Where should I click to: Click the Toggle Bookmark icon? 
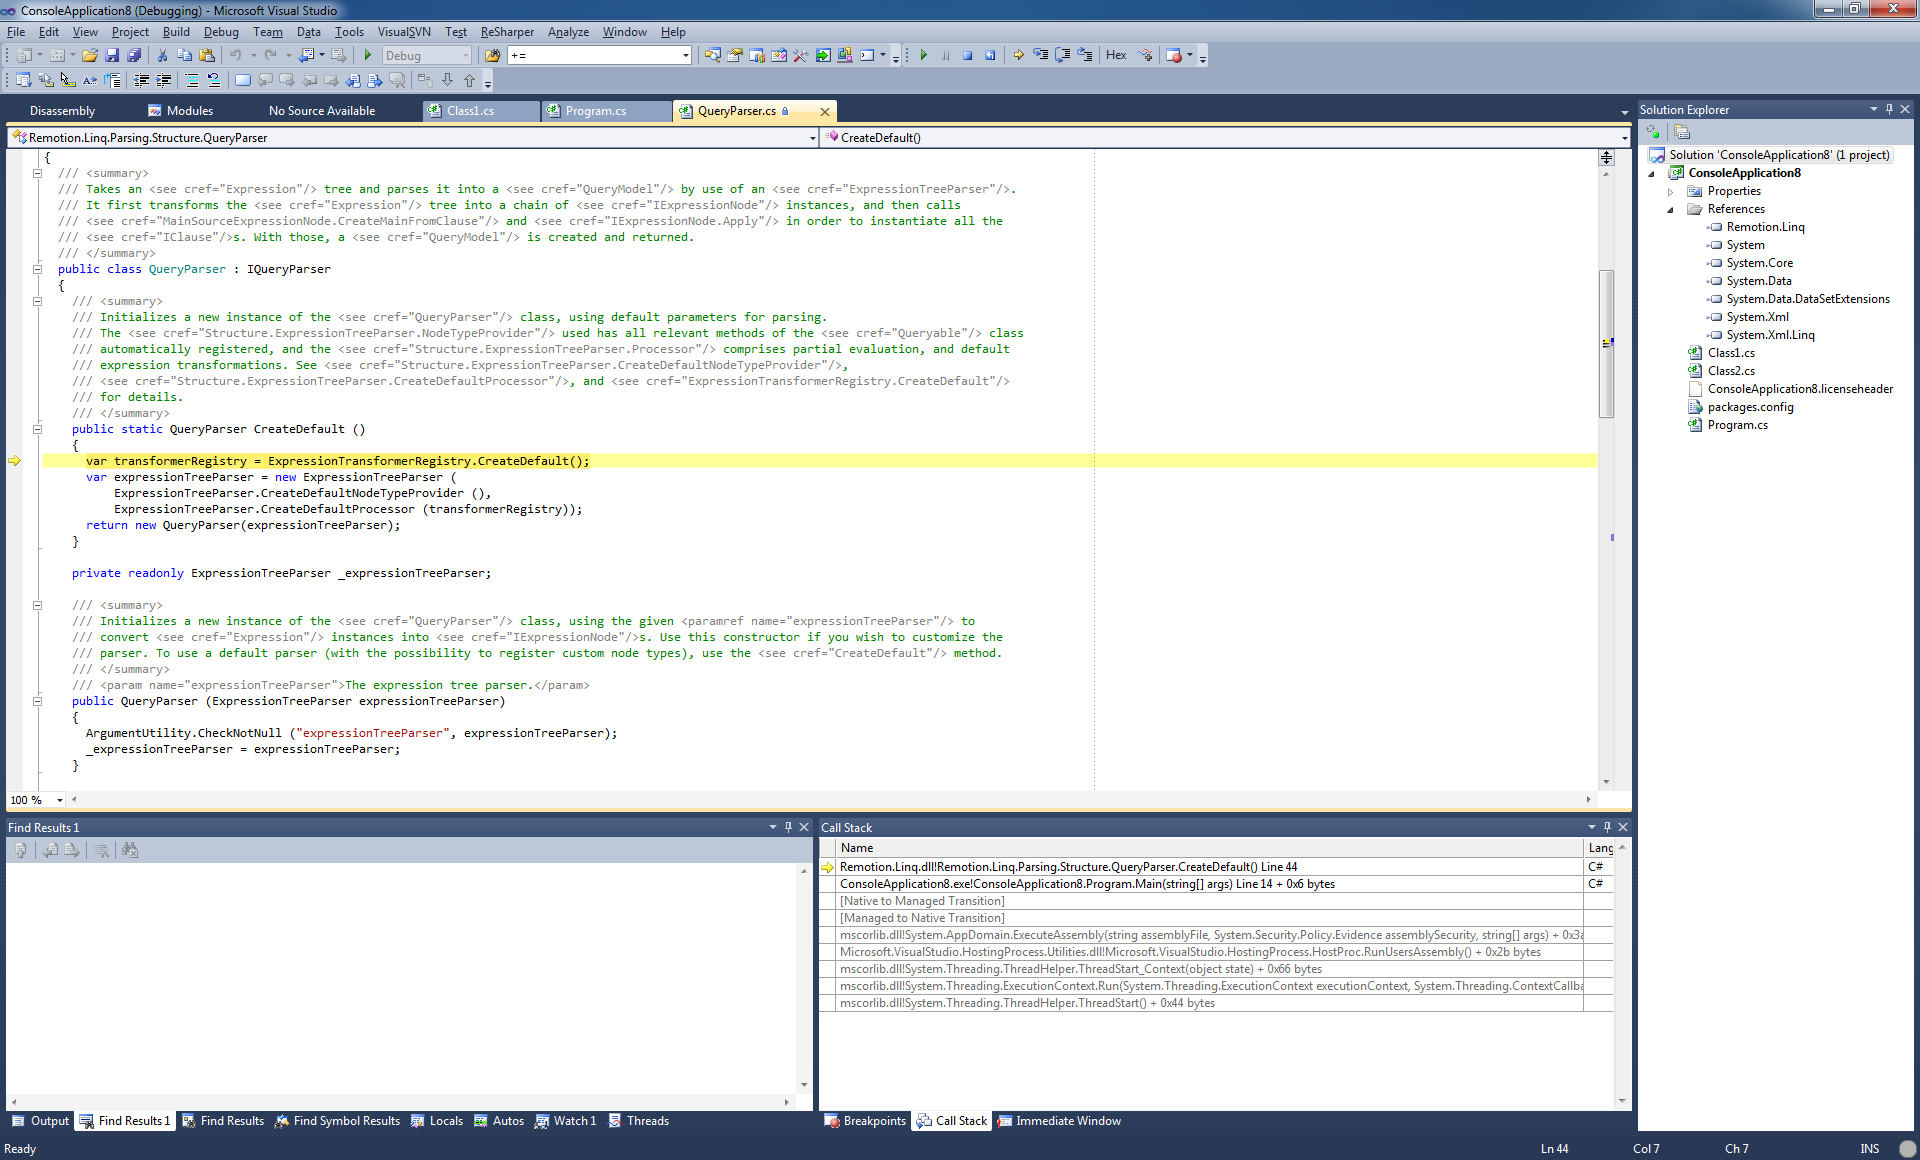pos(242,81)
